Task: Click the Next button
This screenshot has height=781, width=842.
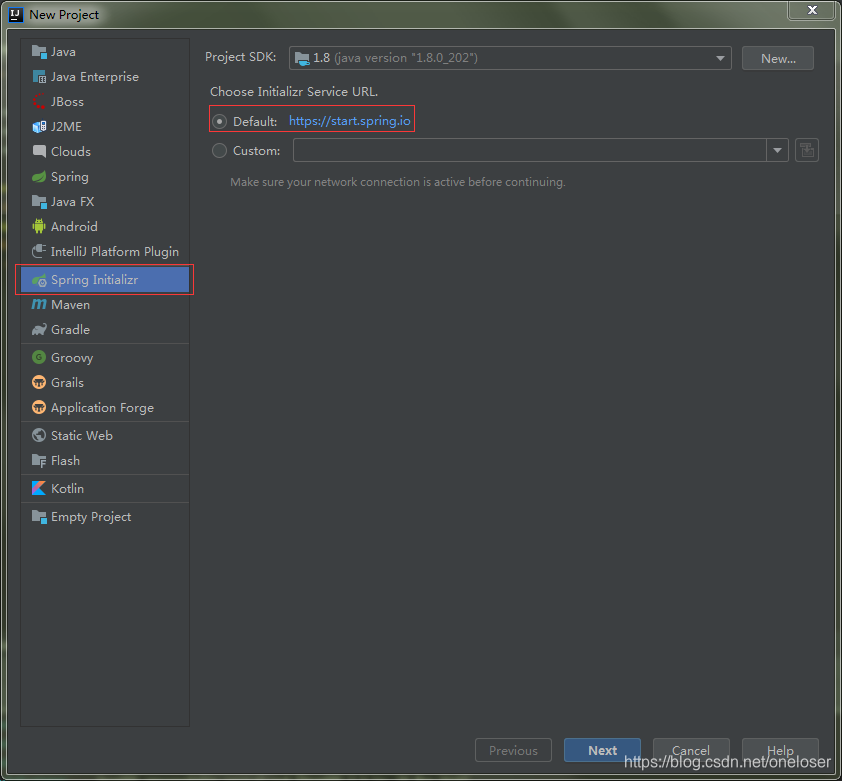Action: pyautogui.click(x=602, y=750)
